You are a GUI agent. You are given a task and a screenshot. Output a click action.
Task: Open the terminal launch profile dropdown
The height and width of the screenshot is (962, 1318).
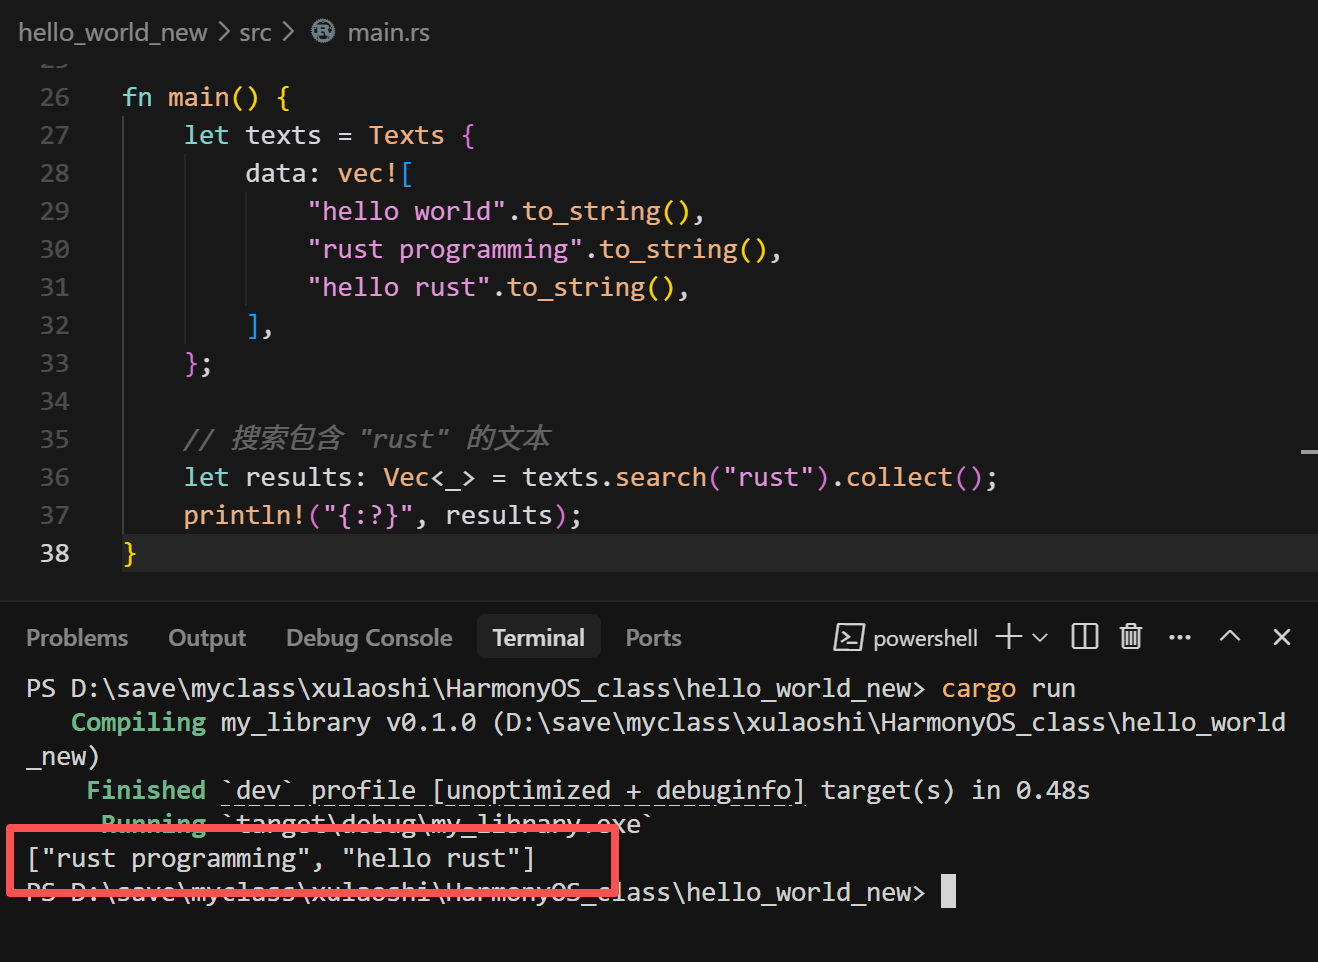pyautogui.click(x=1040, y=637)
